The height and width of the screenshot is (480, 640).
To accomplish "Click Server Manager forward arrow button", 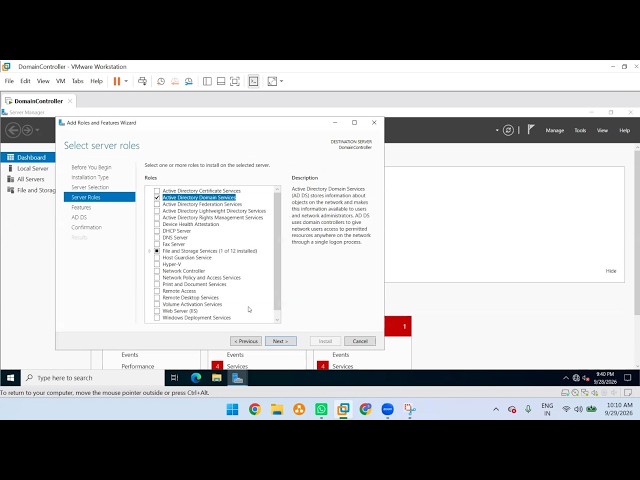I will [27, 130].
